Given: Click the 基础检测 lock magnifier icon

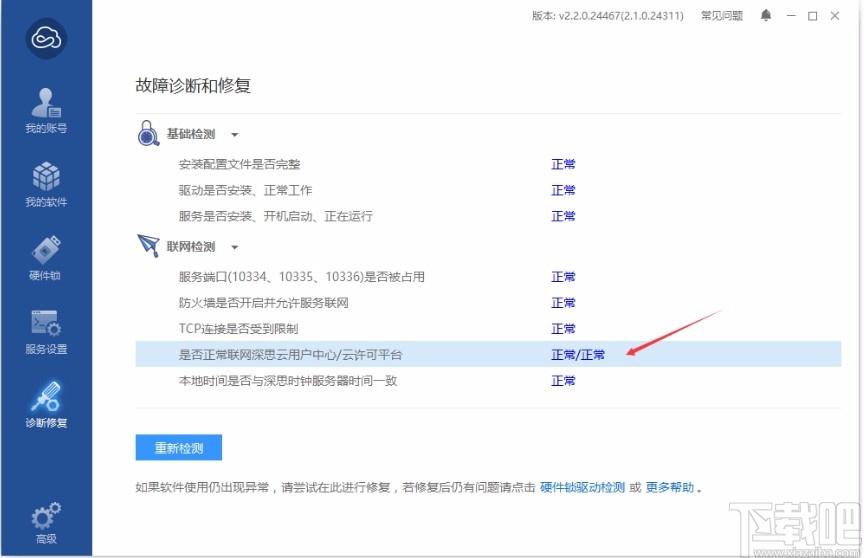Looking at the screenshot, I should click(148, 133).
